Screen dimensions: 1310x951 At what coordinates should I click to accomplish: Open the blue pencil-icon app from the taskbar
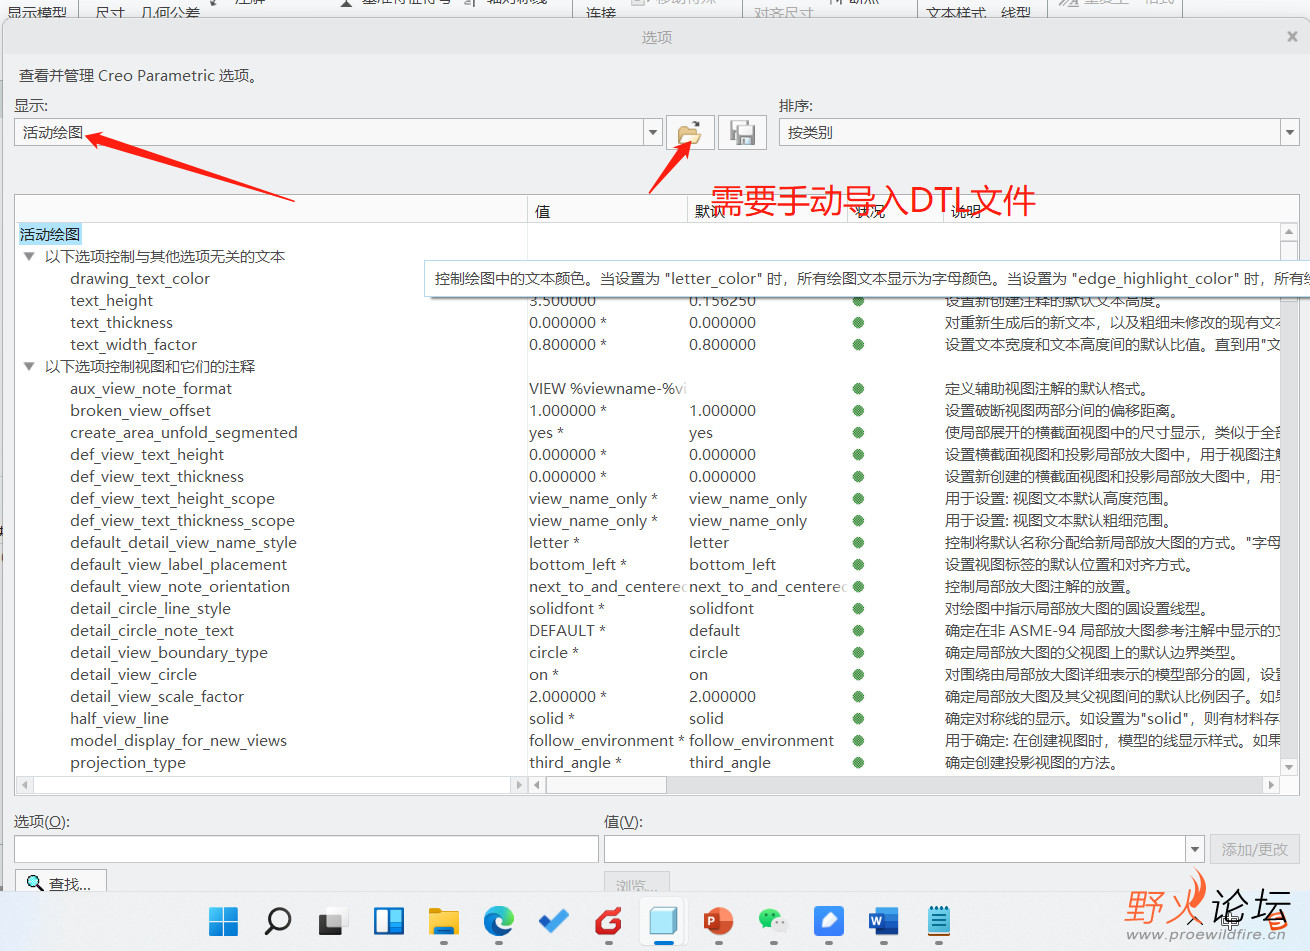coord(828,921)
